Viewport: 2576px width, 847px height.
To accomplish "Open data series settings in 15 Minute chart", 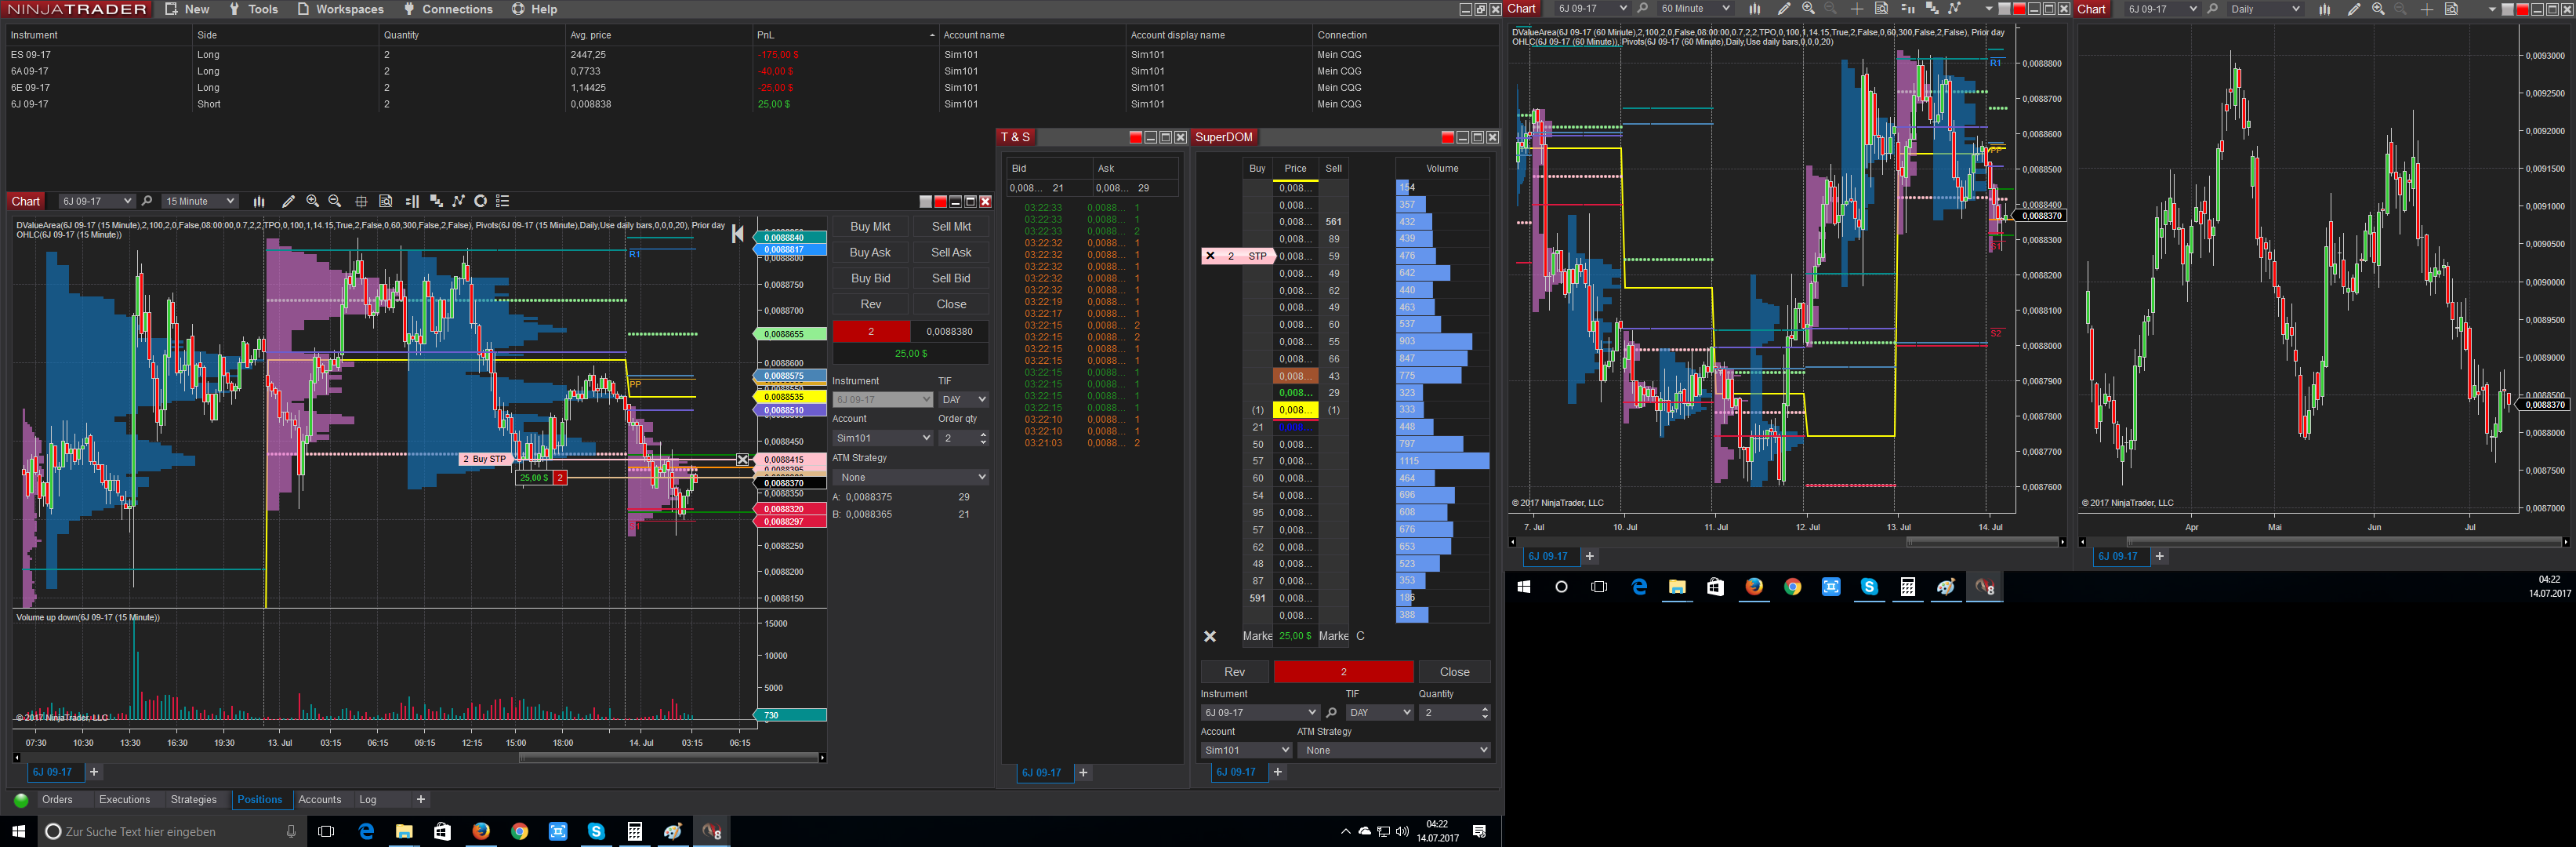I will (x=436, y=201).
